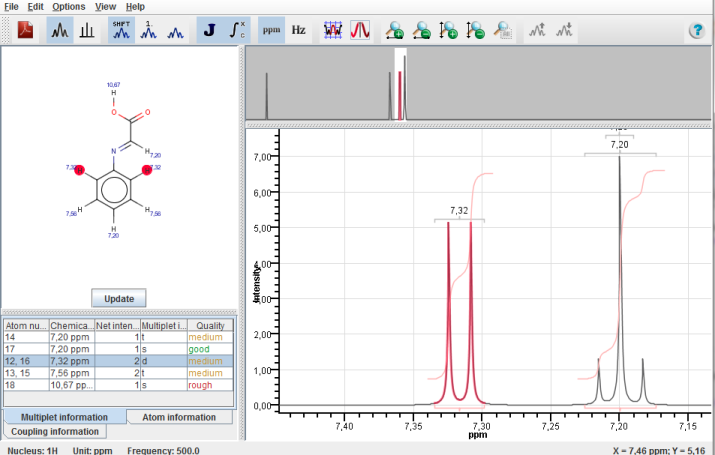
Task: Set axis unit to ppm
Action: (271, 30)
